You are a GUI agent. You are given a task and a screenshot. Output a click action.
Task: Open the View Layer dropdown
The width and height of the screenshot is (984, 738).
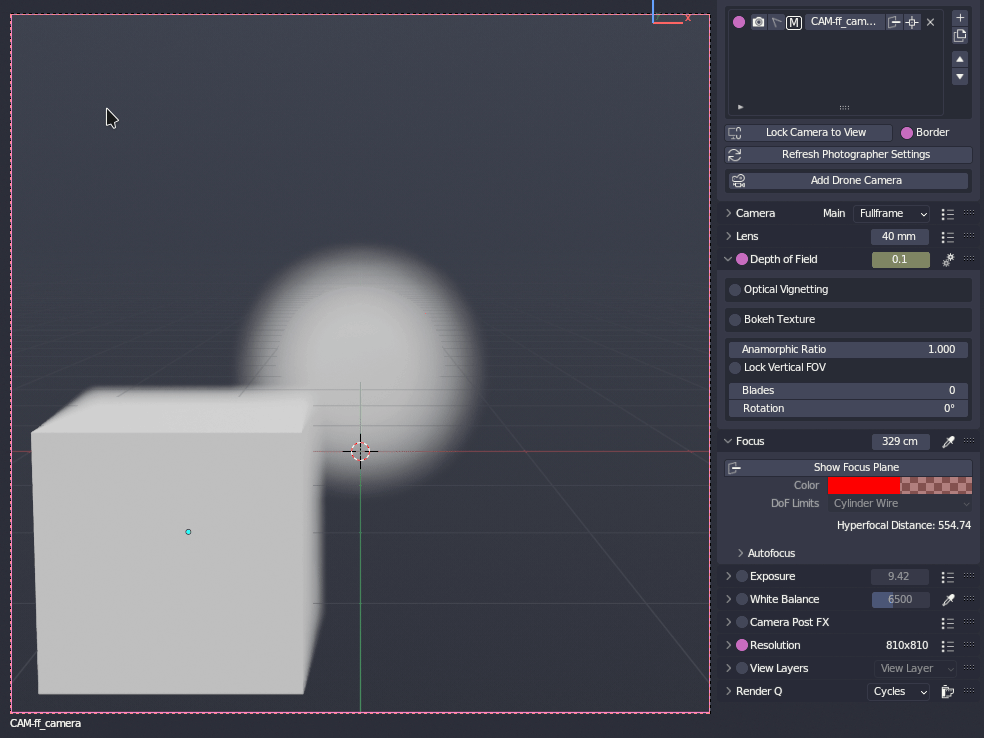(915, 668)
